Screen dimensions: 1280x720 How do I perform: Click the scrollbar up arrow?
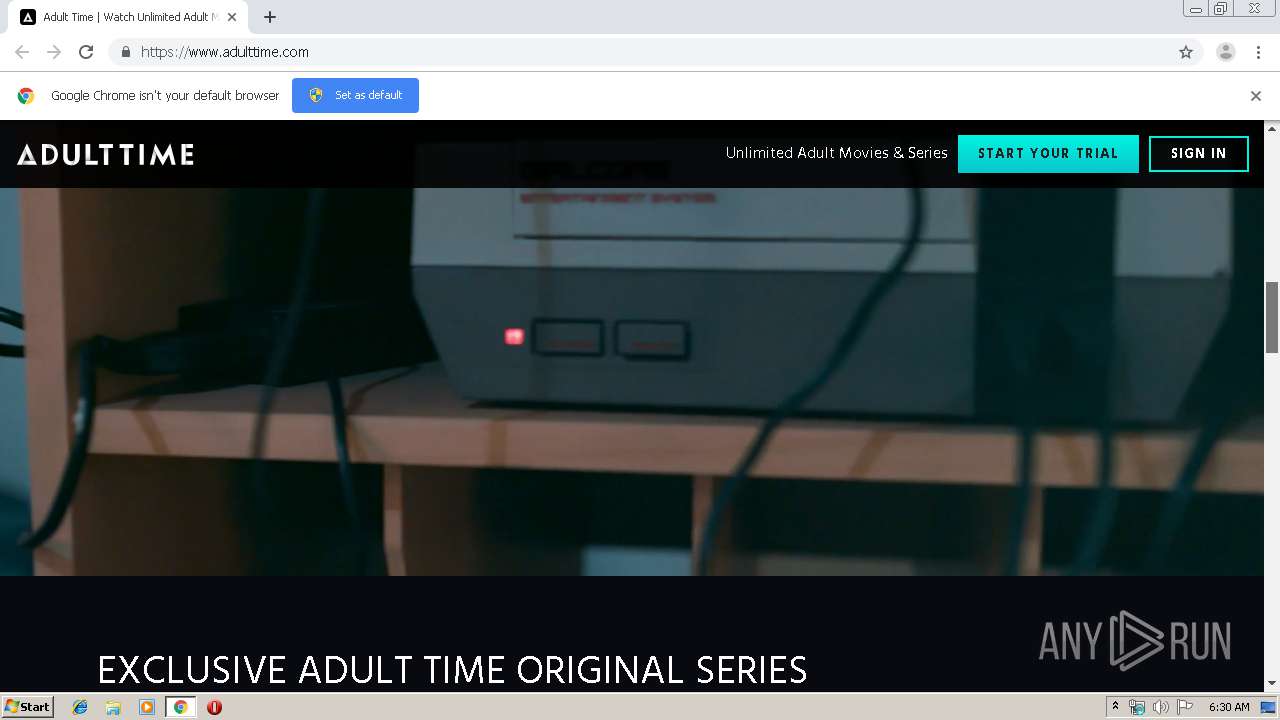[x=1272, y=128]
